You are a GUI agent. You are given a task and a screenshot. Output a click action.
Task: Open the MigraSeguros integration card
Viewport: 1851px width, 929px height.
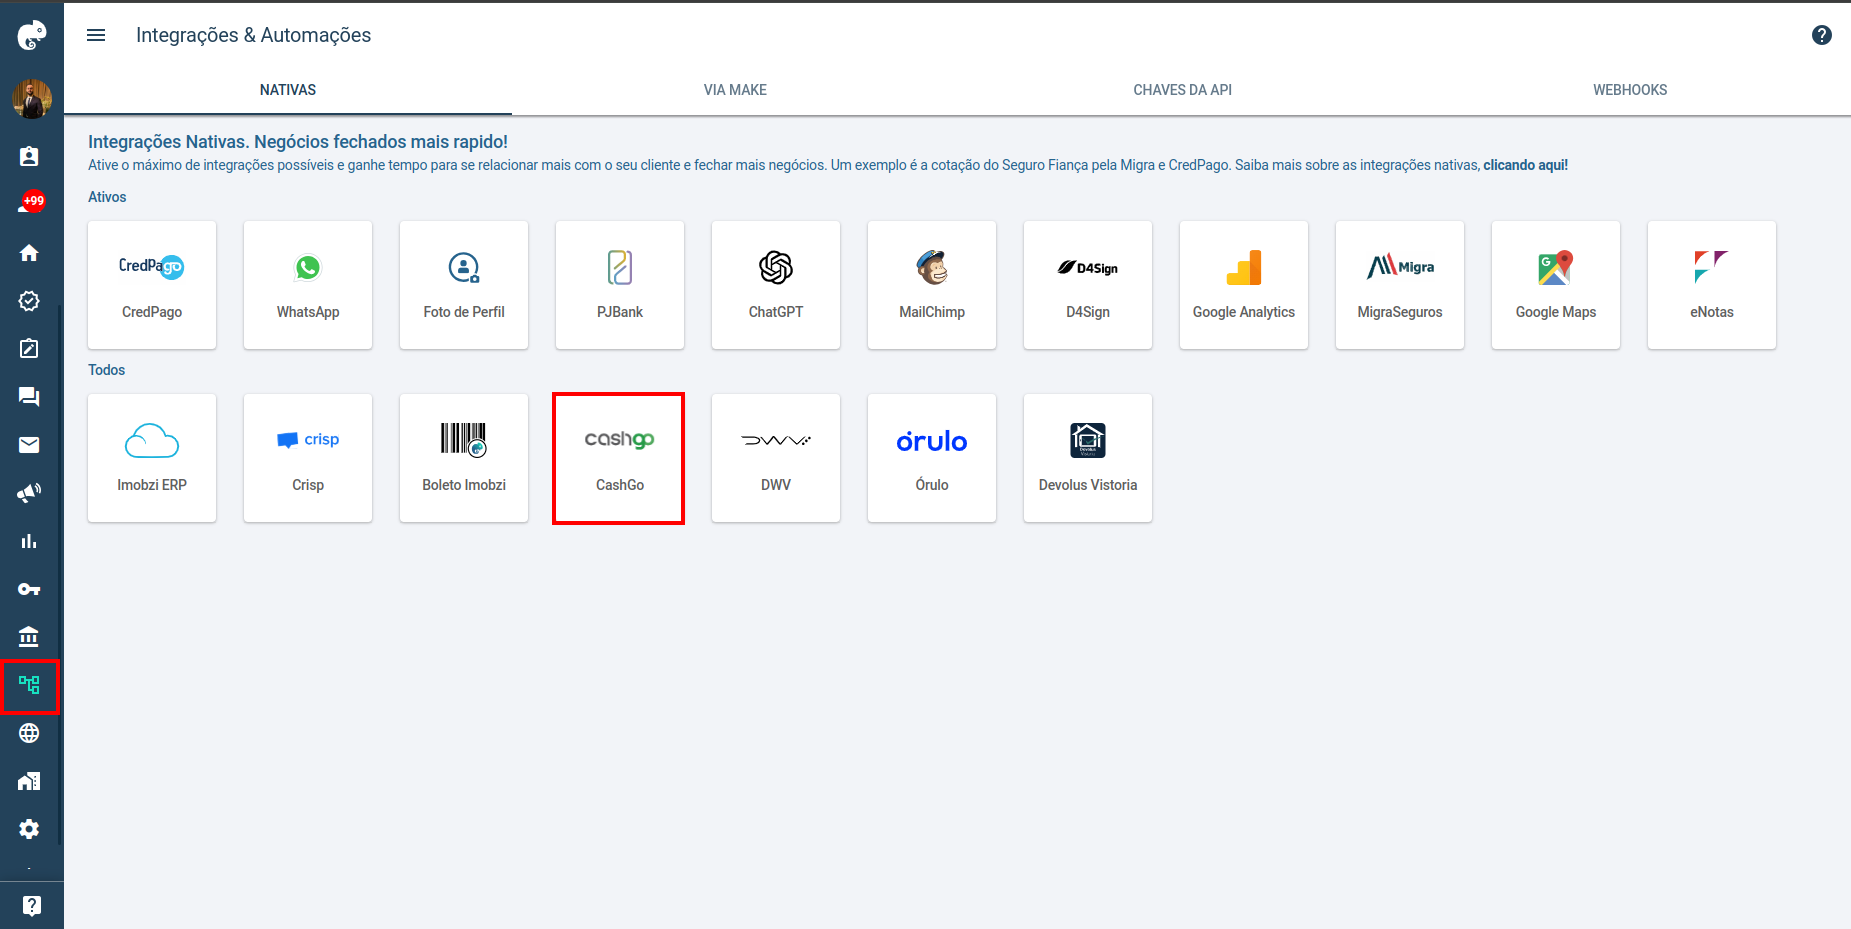(x=1400, y=285)
